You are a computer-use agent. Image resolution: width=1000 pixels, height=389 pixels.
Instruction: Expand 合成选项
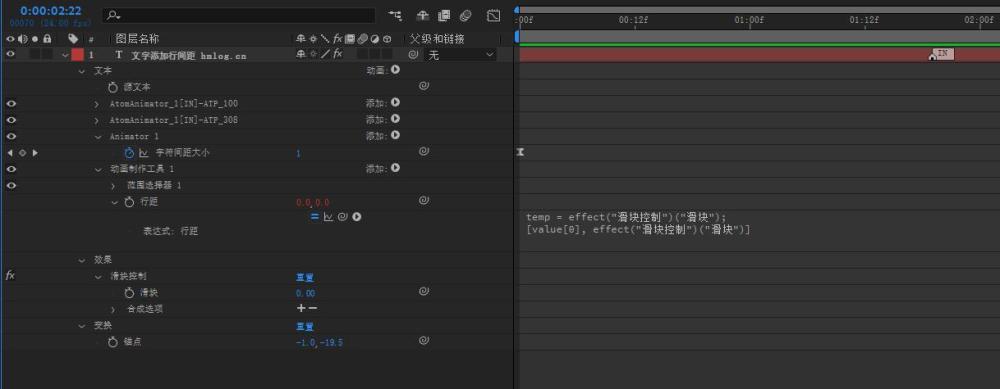(x=114, y=309)
